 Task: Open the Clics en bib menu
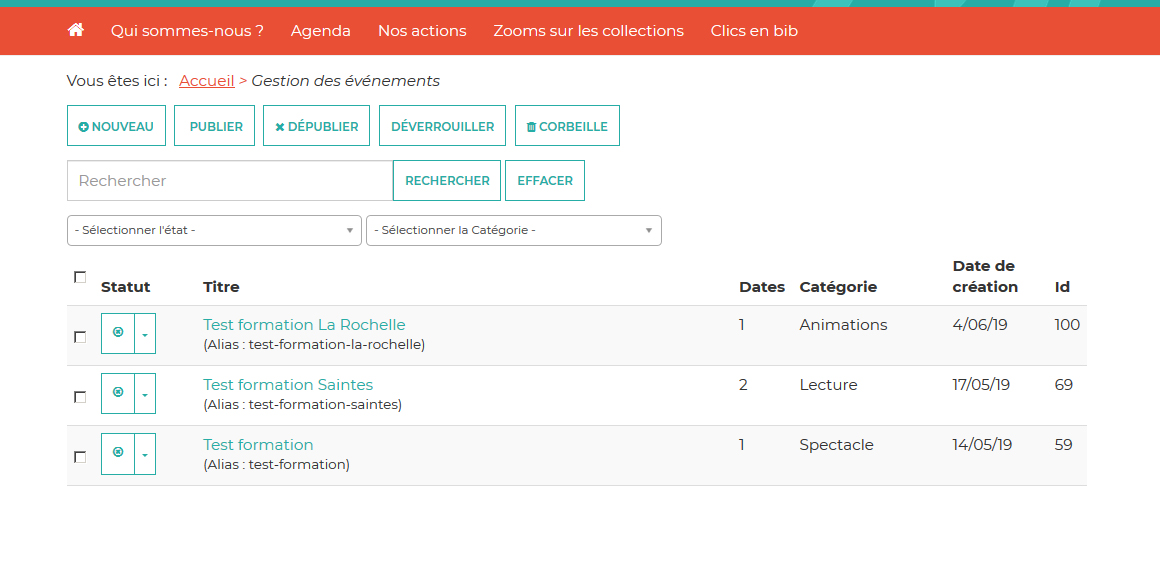755,31
